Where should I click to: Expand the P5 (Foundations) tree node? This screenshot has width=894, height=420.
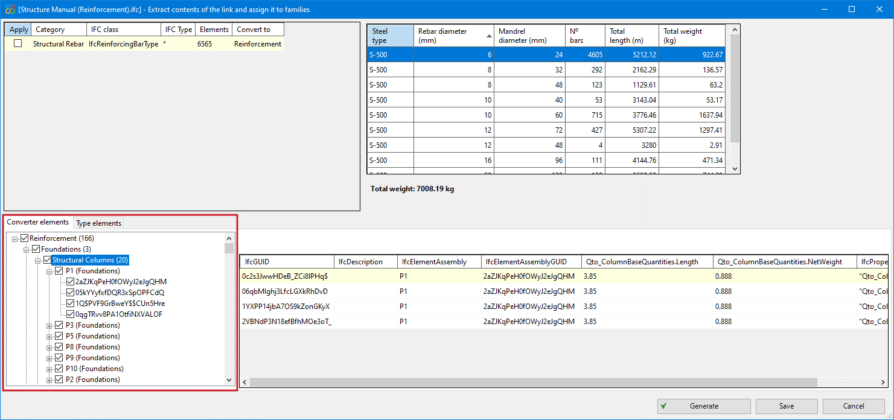(49, 336)
